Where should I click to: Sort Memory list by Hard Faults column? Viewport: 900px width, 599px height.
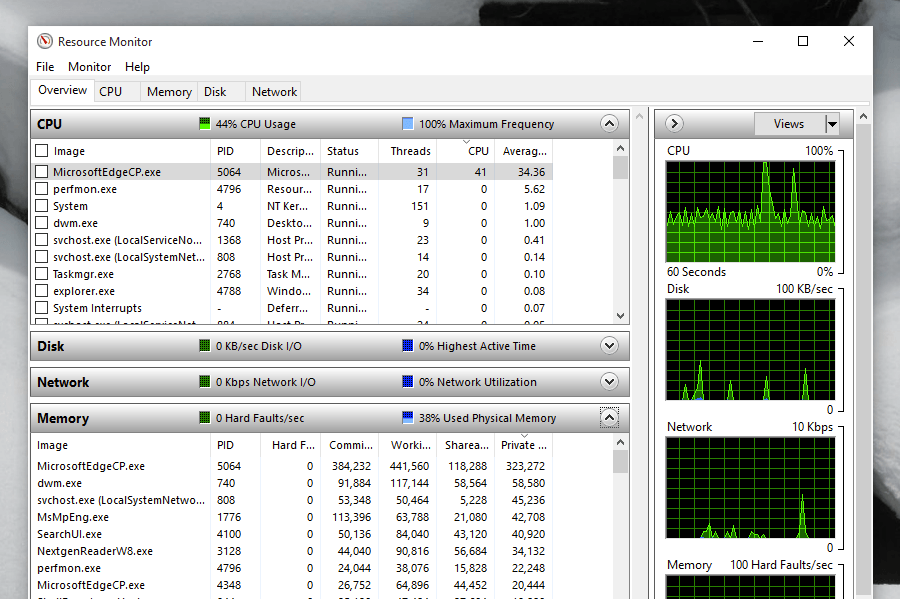[290, 445]
